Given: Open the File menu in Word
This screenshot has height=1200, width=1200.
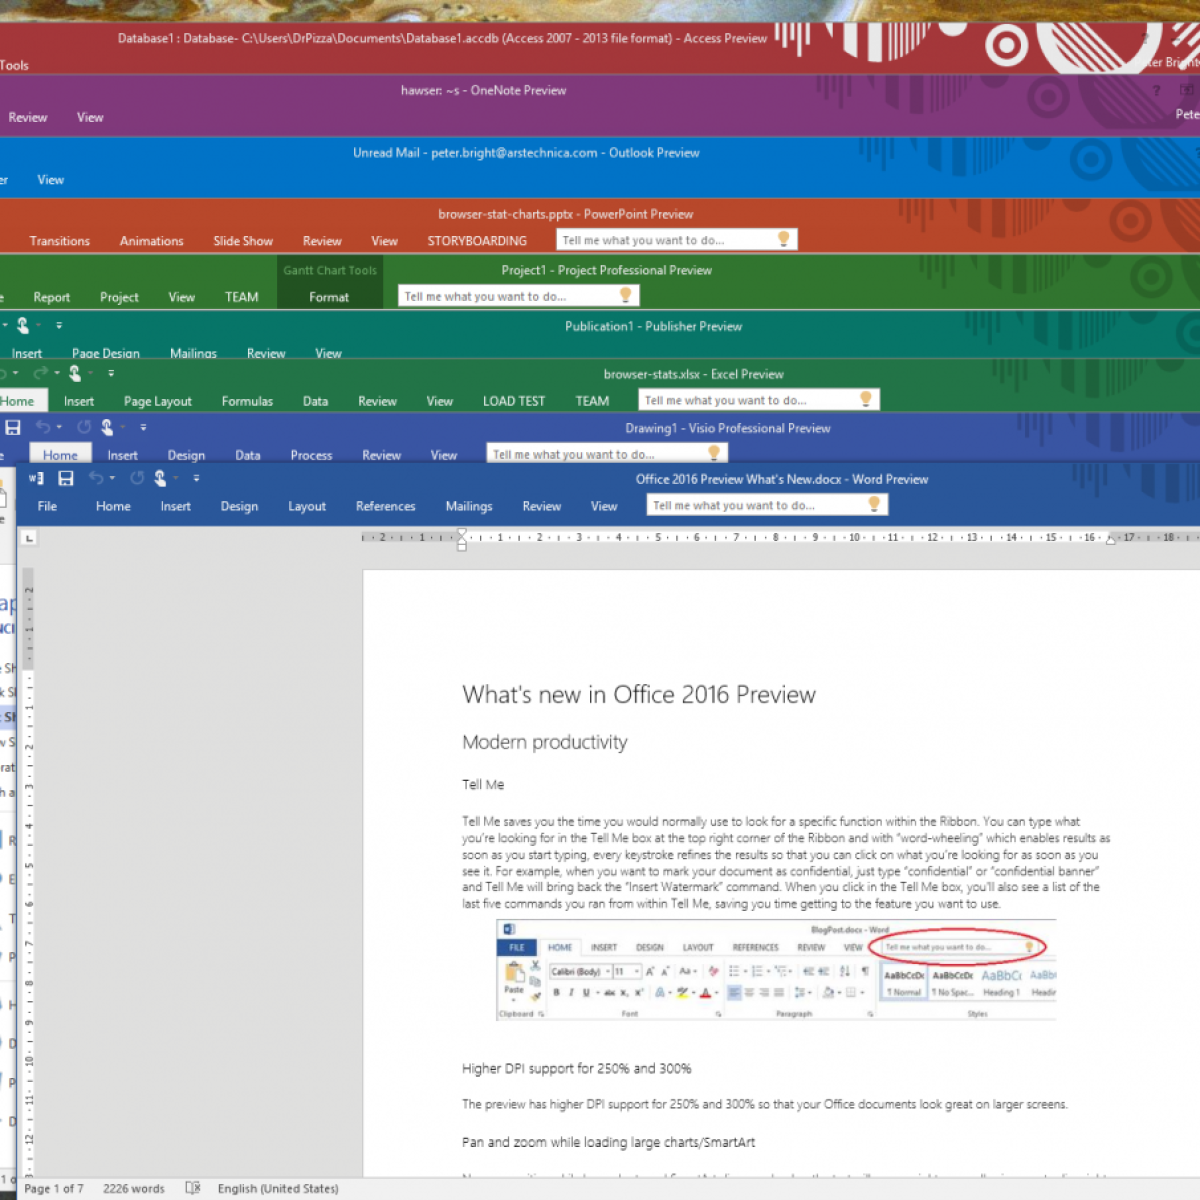Looking at the screenshot, I should [47, 506].
